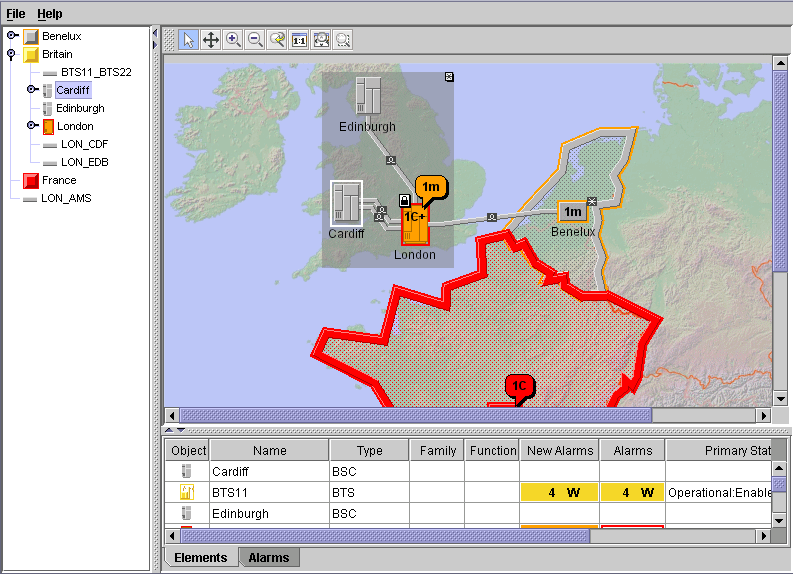Click the New Alarms column header
793x574 pixels.
click(x=560, y=451)
